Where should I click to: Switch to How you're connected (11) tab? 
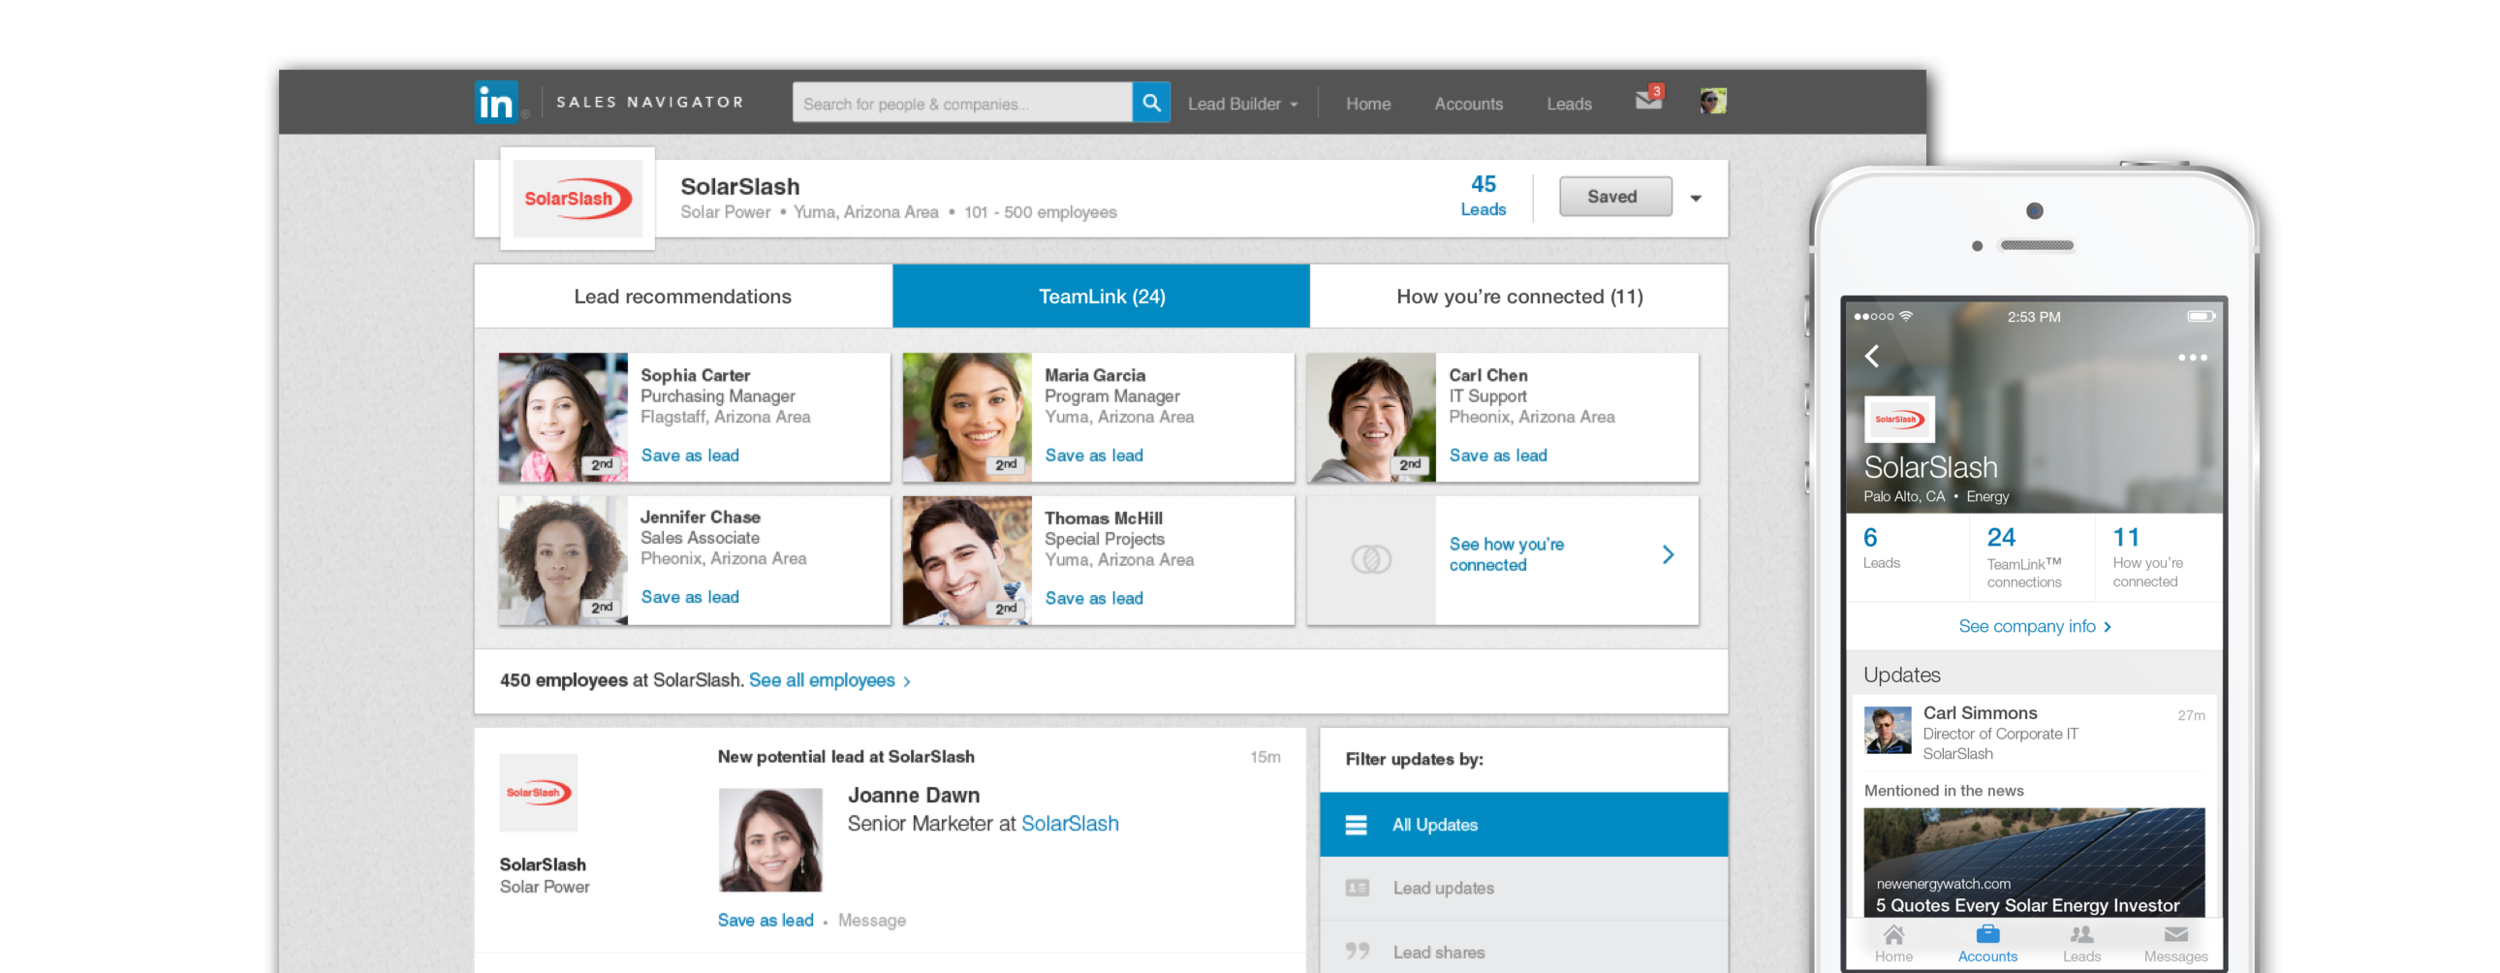tap(1519, 296)
